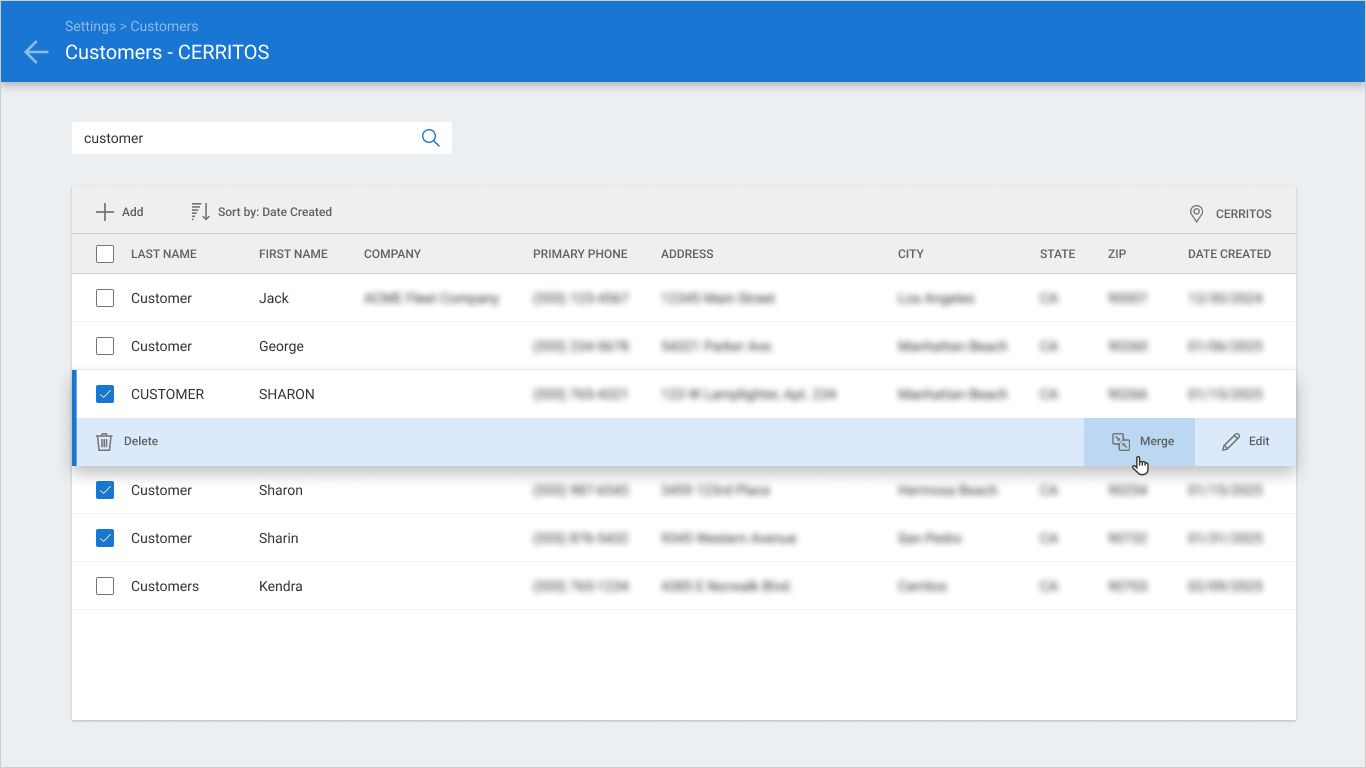Click the last name CUSTOMER uppercase cell
The width and height of the screenshot is (1366, 768).
pos(167,394)
